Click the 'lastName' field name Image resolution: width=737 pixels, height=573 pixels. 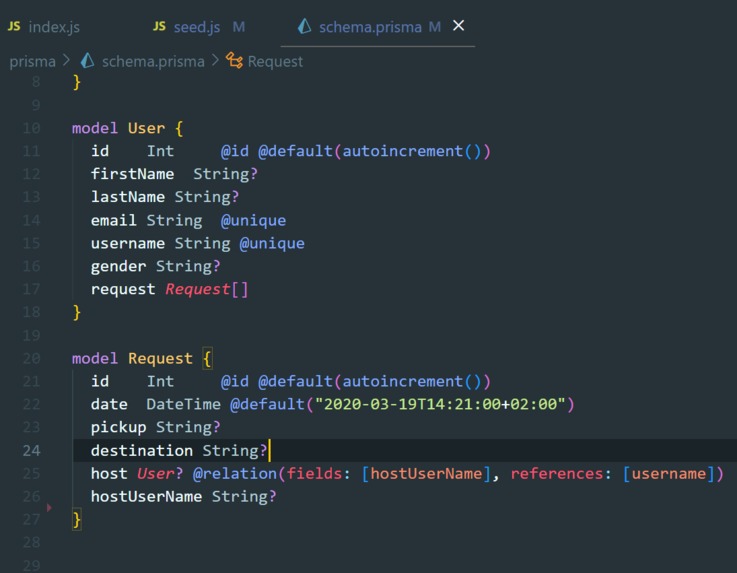tap(128, 197)
